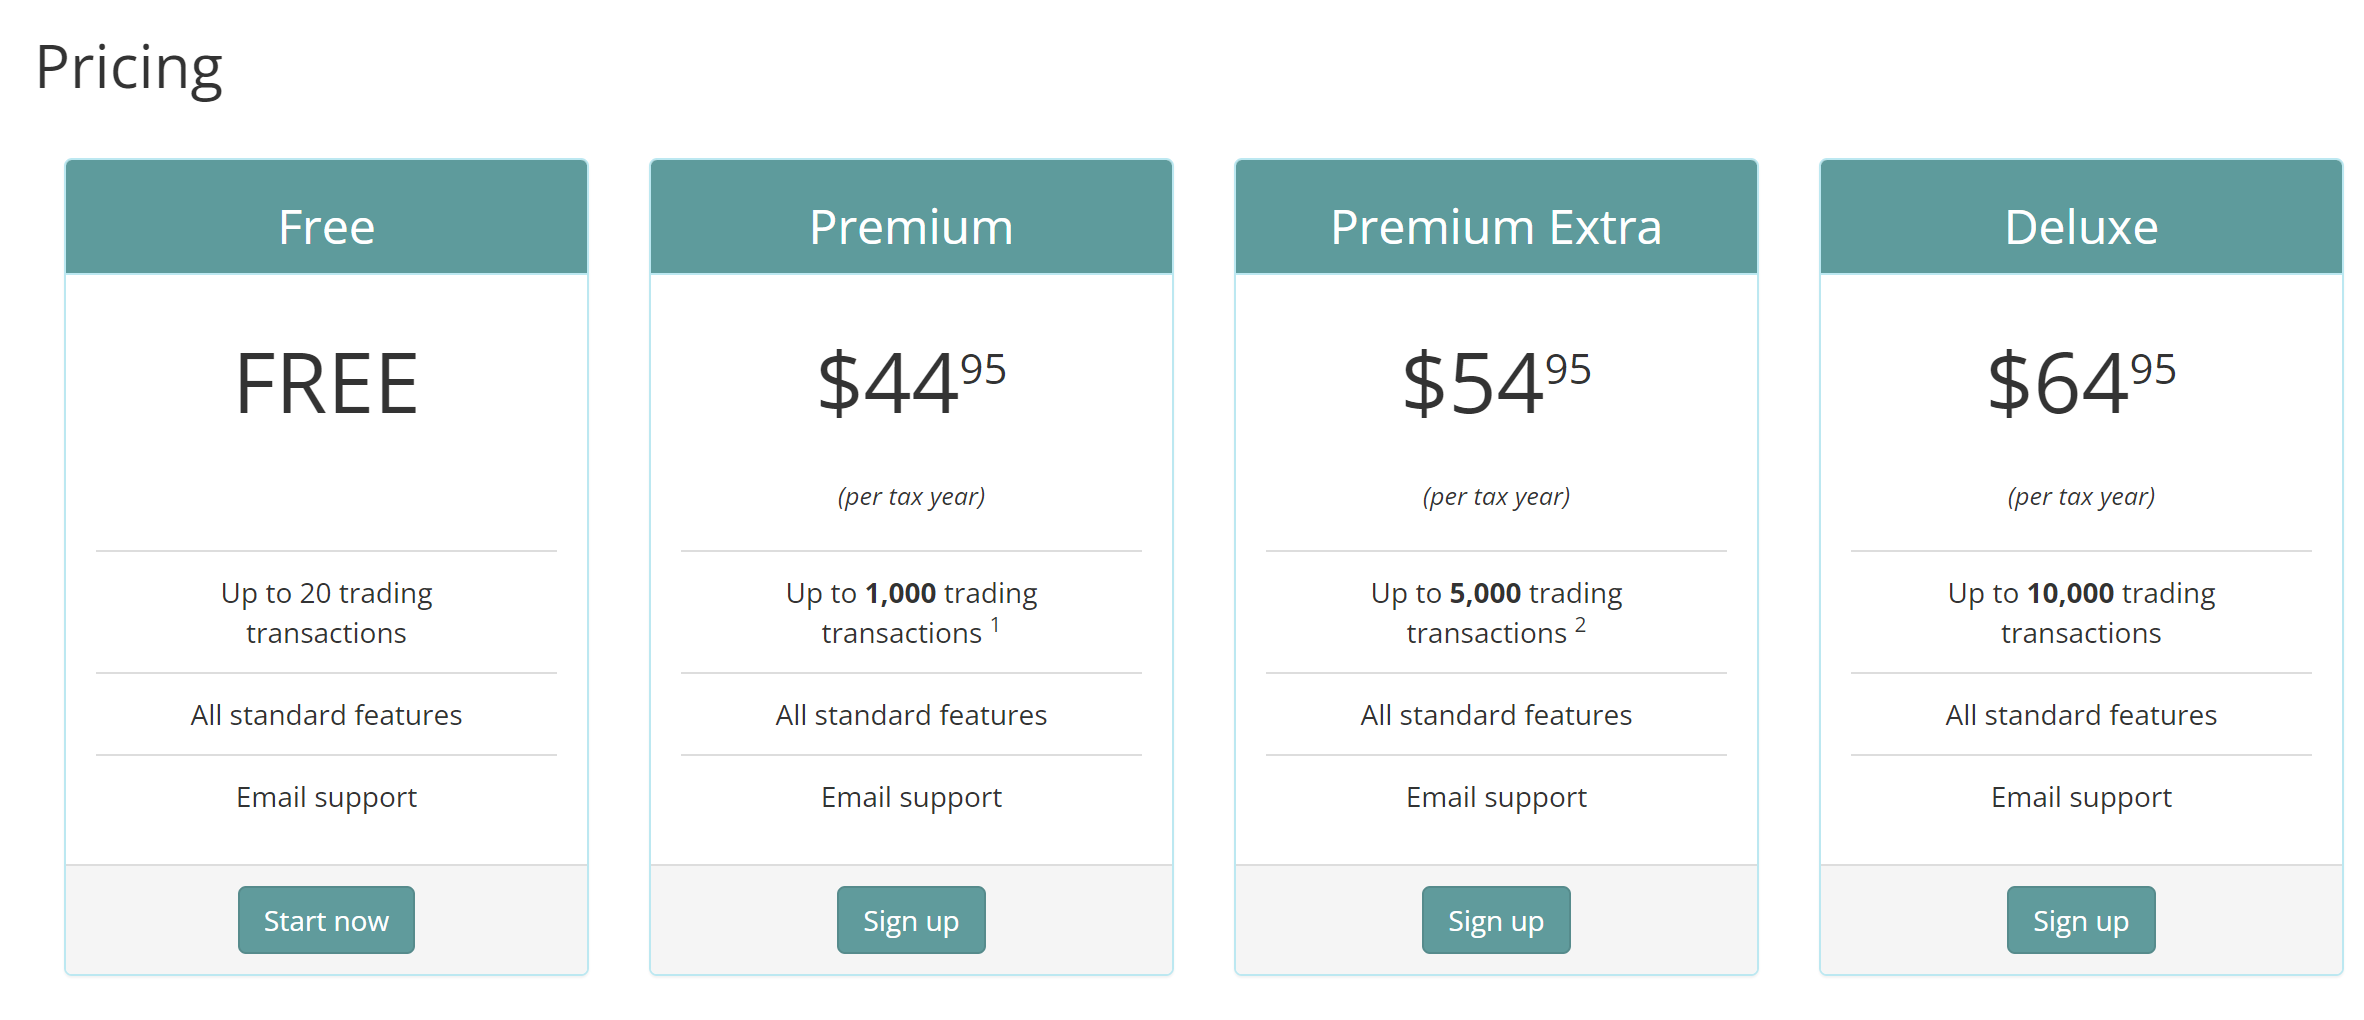Click Sign up under the Premium plan
The image size is (2364, 1020).
910,920
